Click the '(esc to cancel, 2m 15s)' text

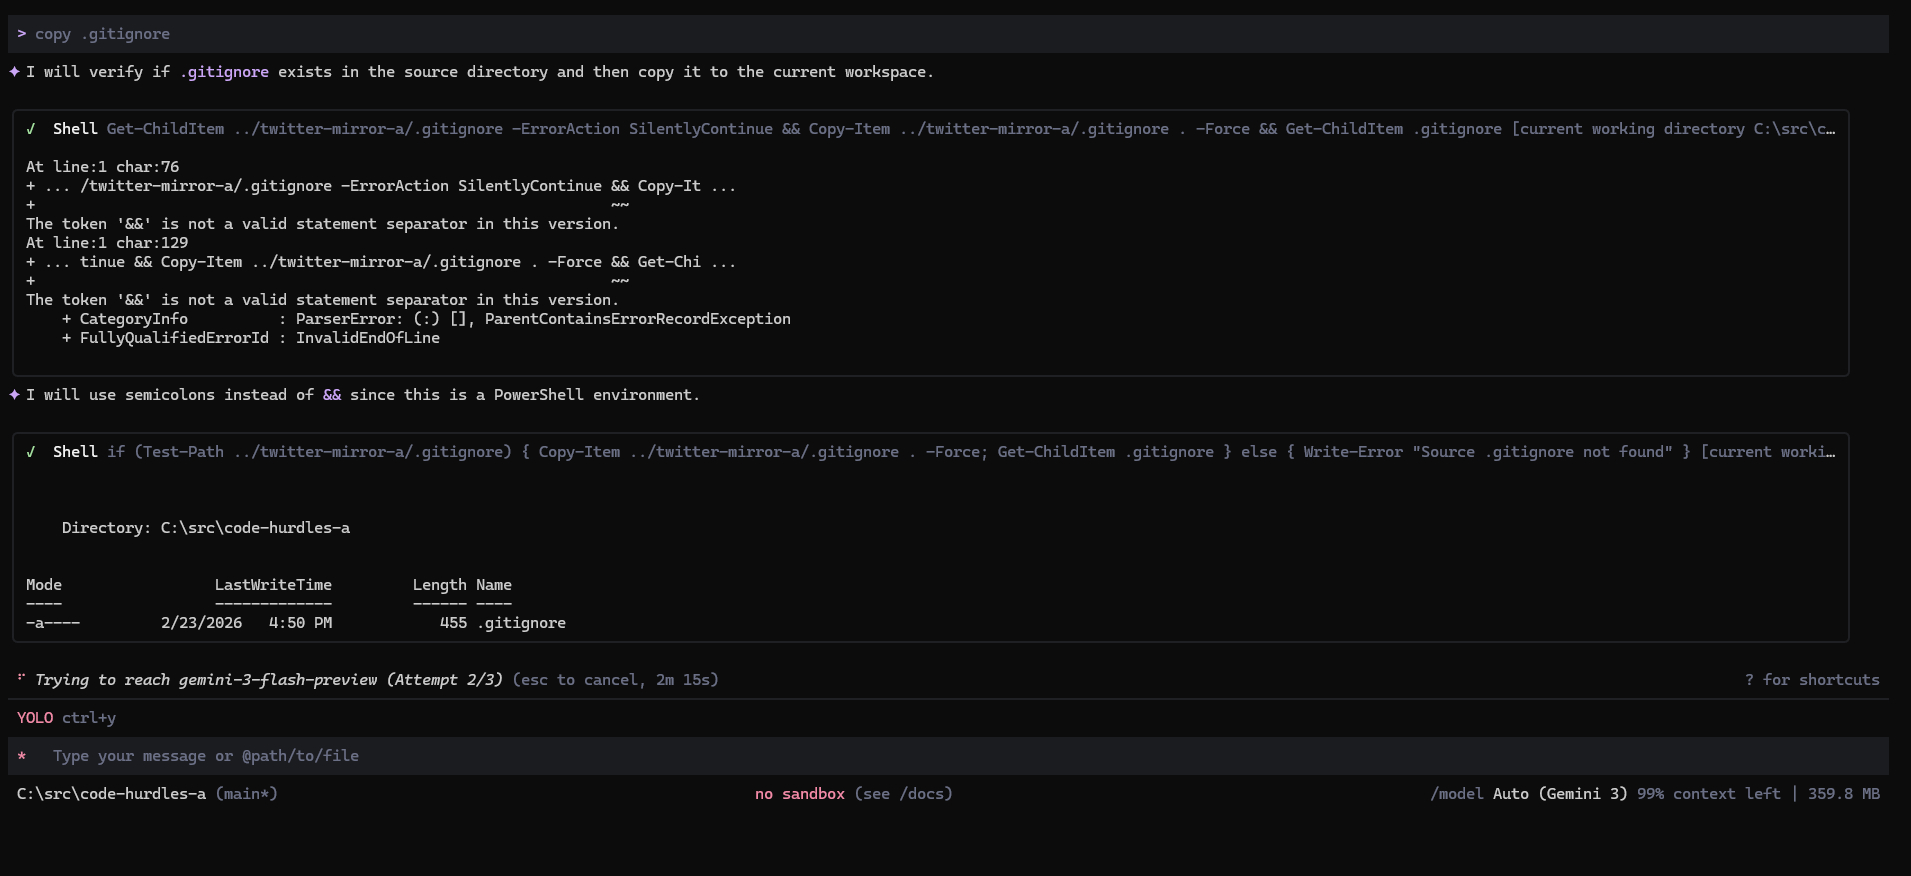coord(615,680)
